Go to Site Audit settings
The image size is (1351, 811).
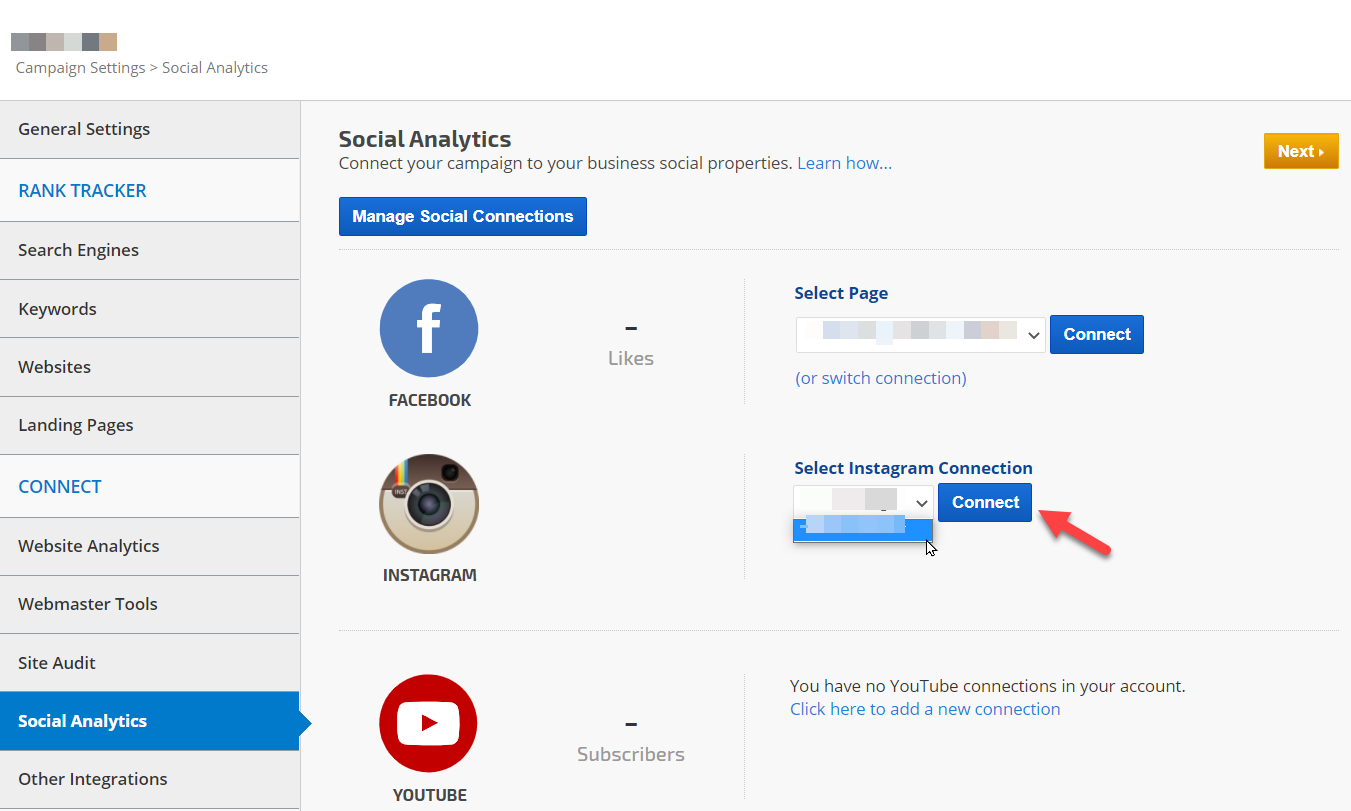click(x=57, y=663)
